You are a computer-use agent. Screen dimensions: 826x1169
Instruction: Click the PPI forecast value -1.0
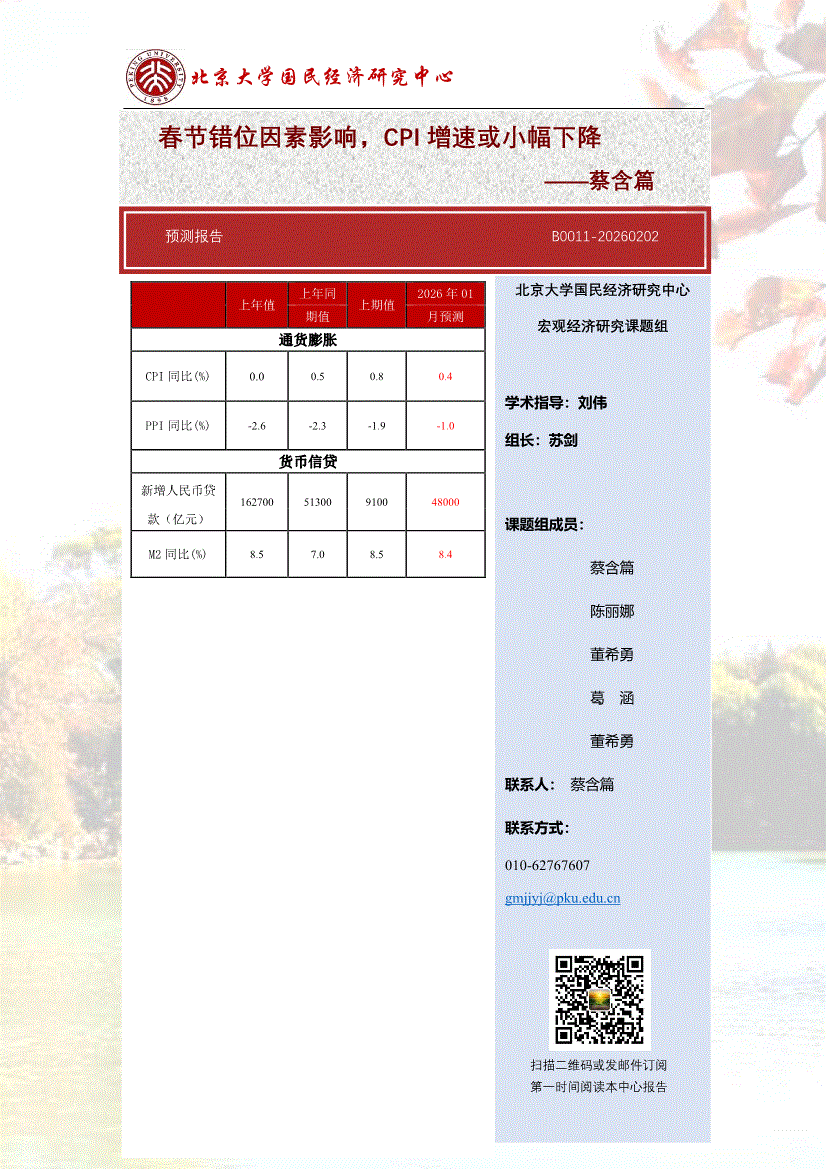(x=445, y=426)
